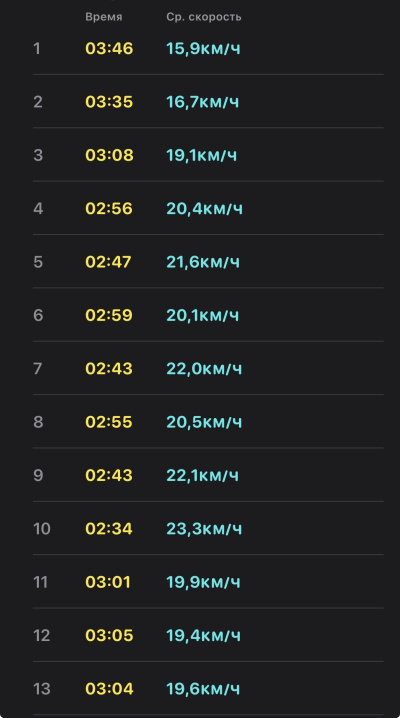This screenshot has height=718, width=400.
Task: Select split 1 time 03:46
Action: pos(109,49)
